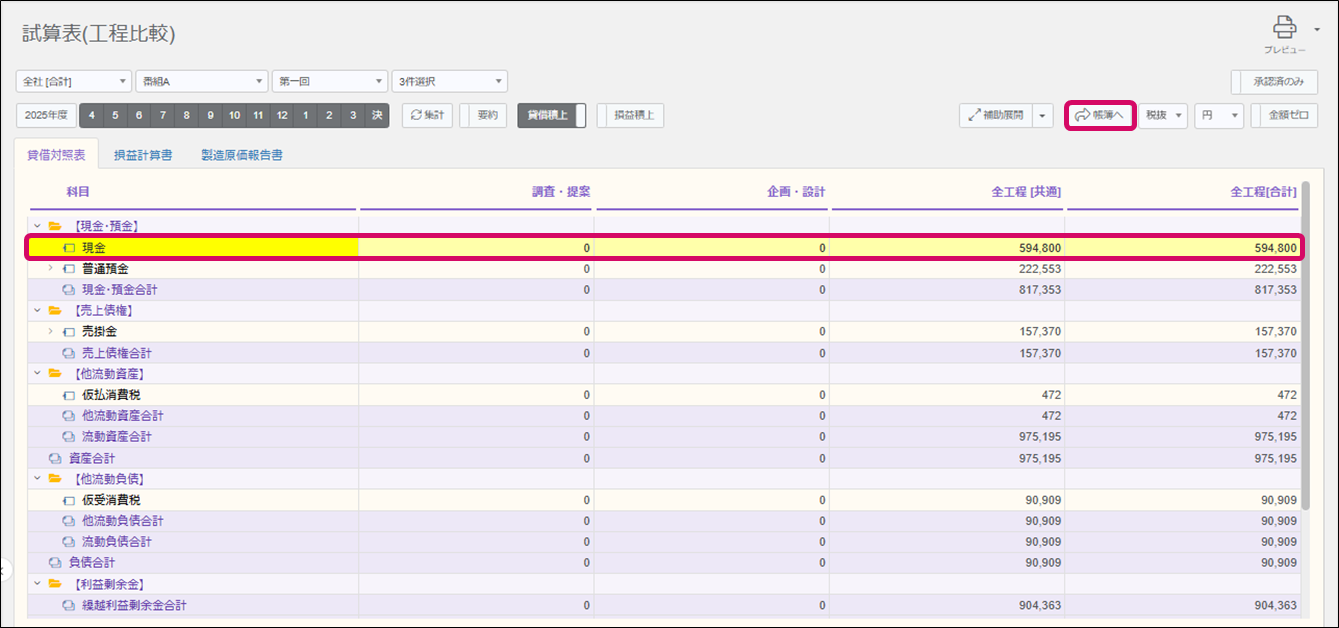Click the 帳簿へ arrow button

coord(1099,115)
